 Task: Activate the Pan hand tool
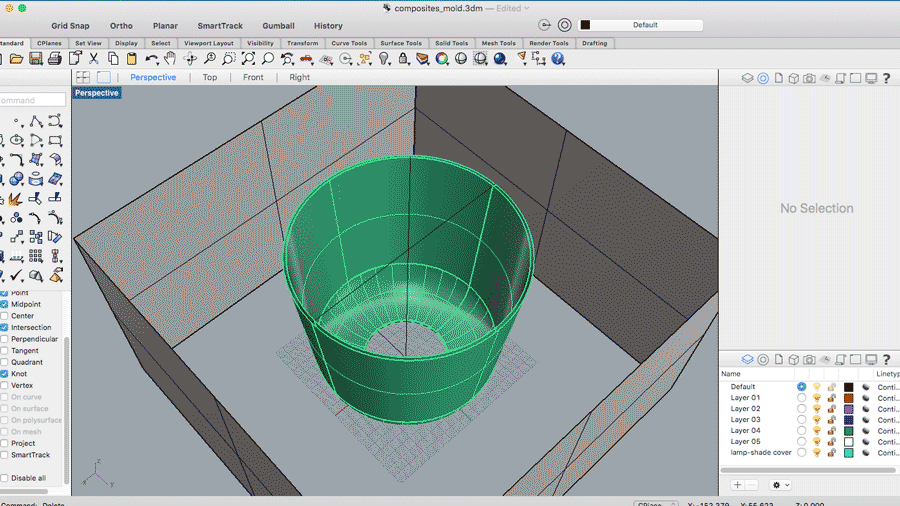click(x=170, y=59)
